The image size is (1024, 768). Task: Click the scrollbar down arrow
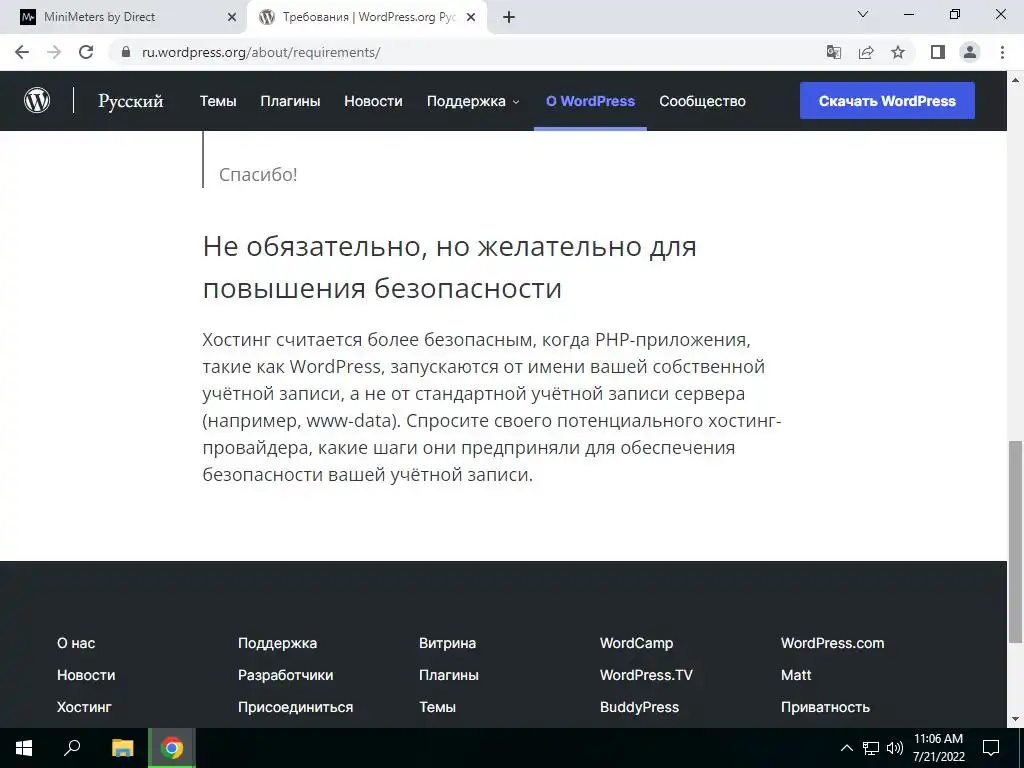tap(1015, 720)
